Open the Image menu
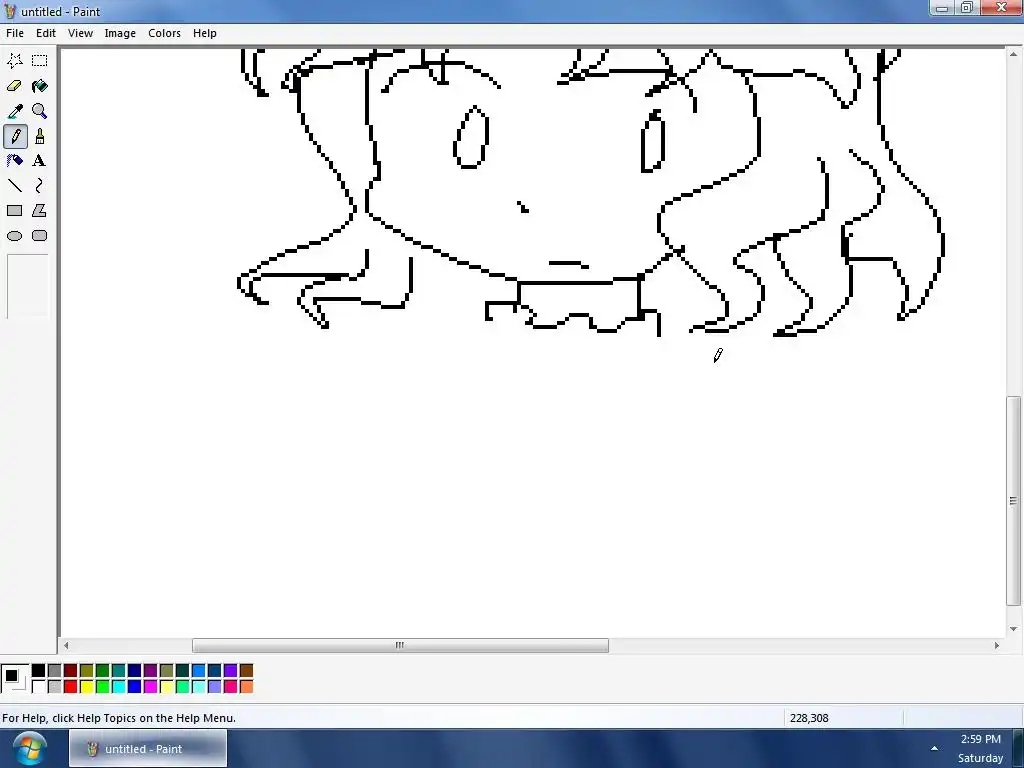 point(120,33)
